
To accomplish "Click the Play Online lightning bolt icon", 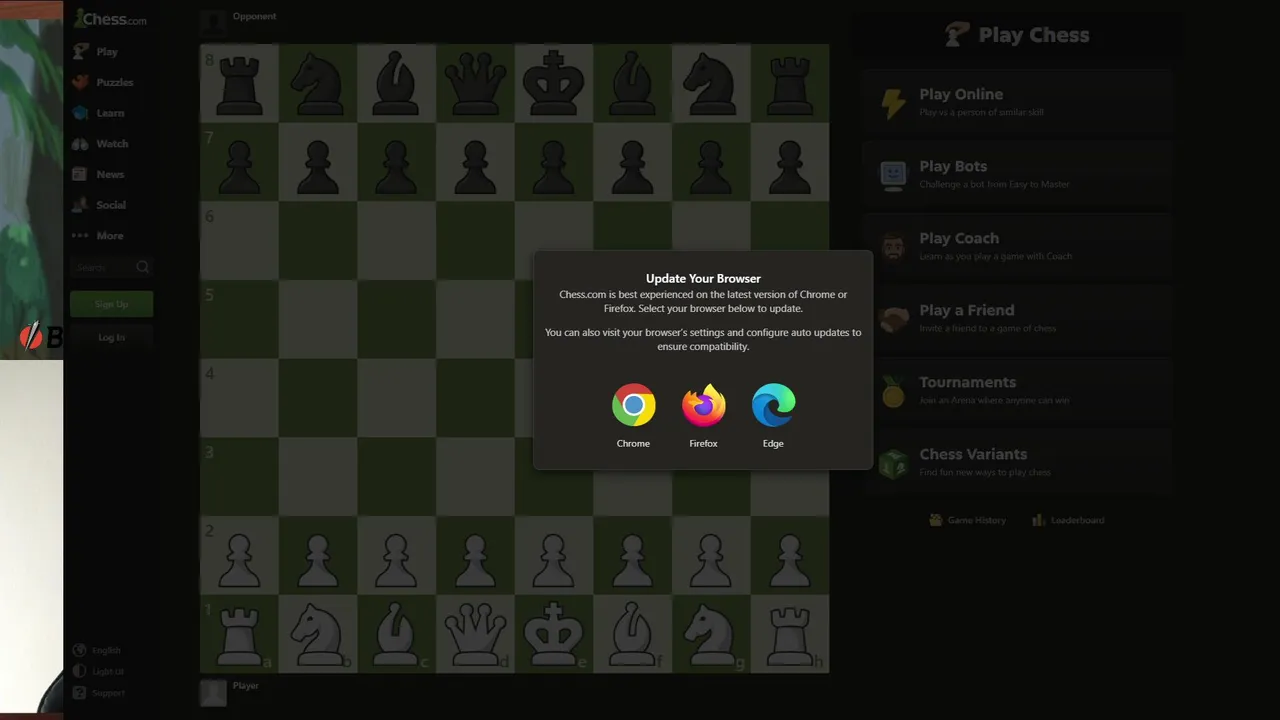I will (893, 103).
